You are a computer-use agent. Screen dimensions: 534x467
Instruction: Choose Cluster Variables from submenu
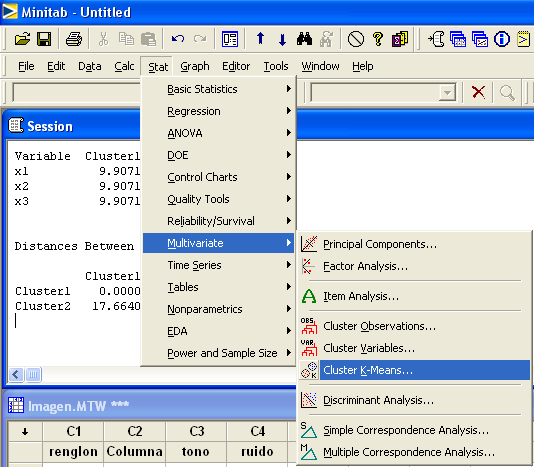click(x=414, y=348)
